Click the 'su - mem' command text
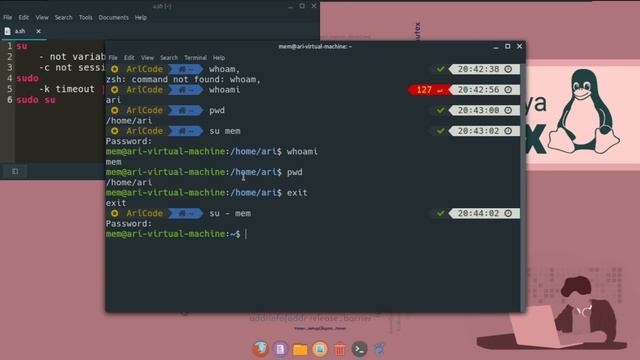The width and height of the screenshot is (640, 360). (x=230, y=213)
